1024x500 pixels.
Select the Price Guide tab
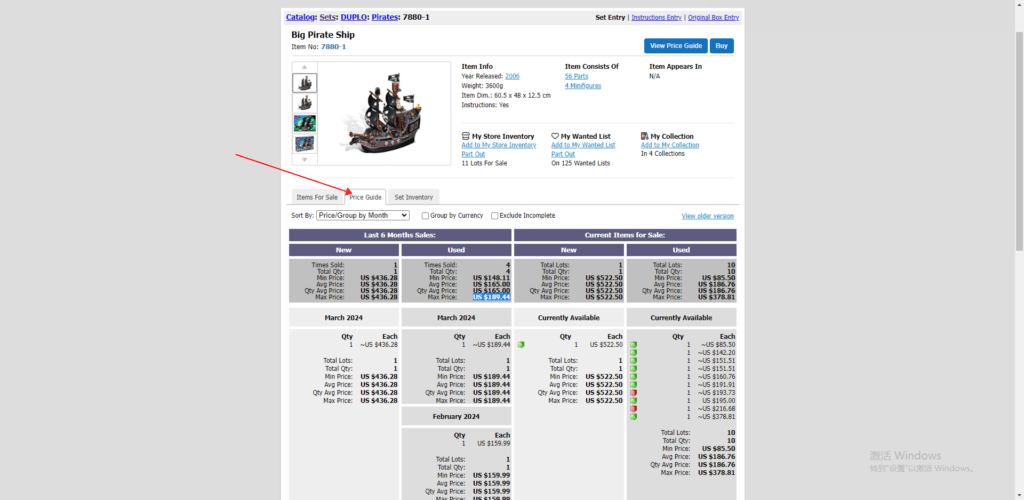coord(365,197)
